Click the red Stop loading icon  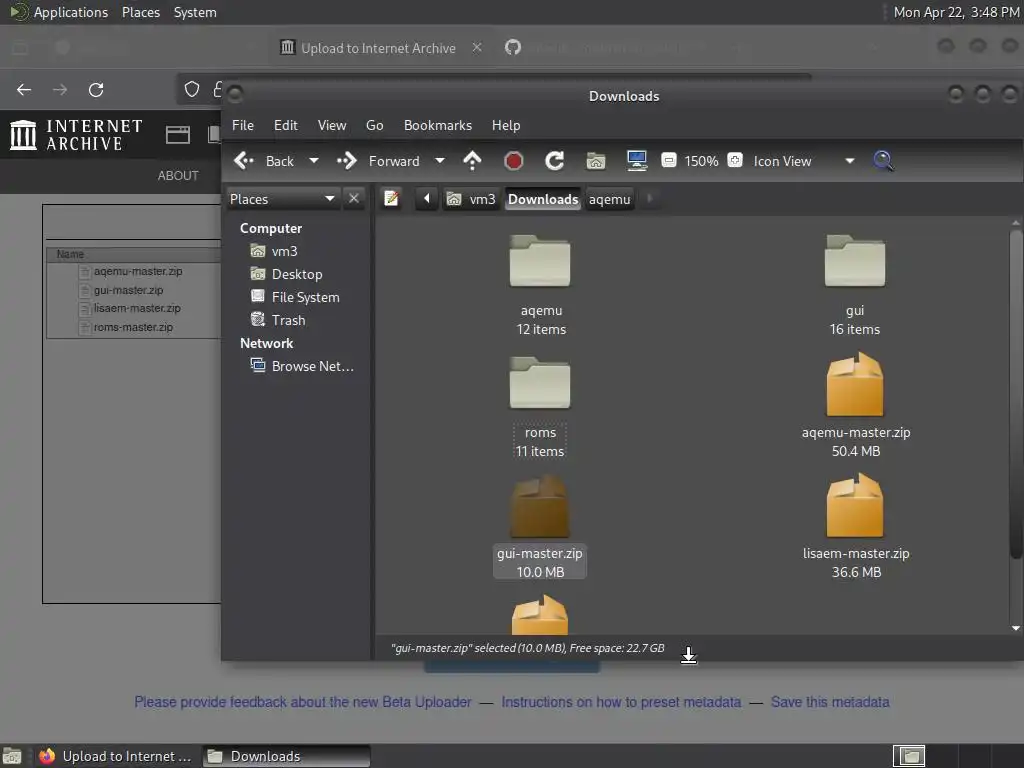[x=513, y=161]
